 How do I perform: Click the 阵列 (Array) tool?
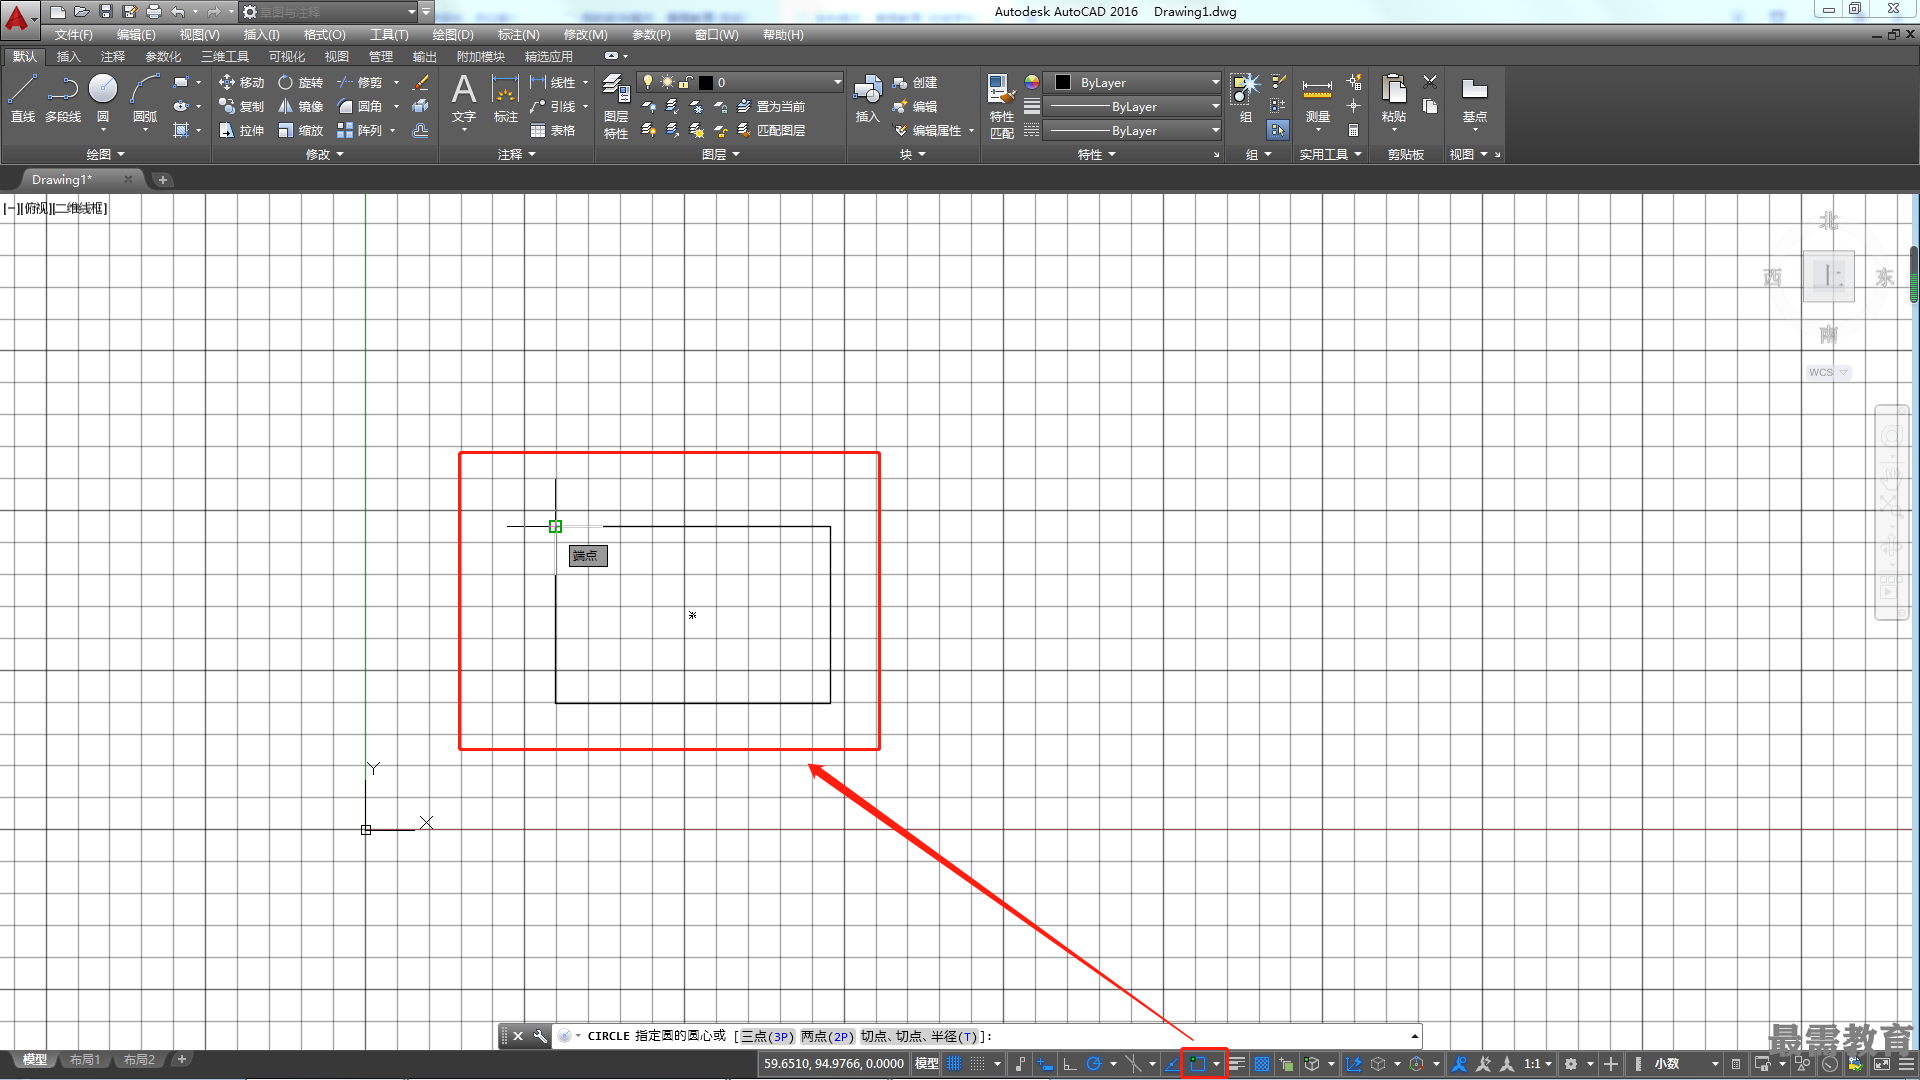[360, 131]
